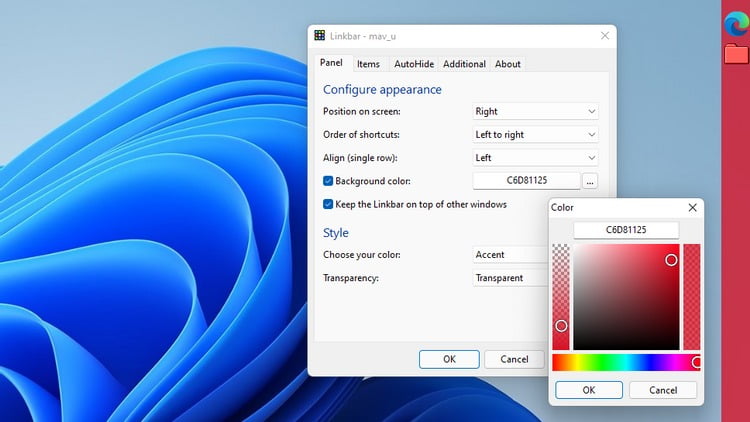Screen dimensions: 750x422
Task: Confirm color with OK in Color dialog
Action: coord(589,390)
